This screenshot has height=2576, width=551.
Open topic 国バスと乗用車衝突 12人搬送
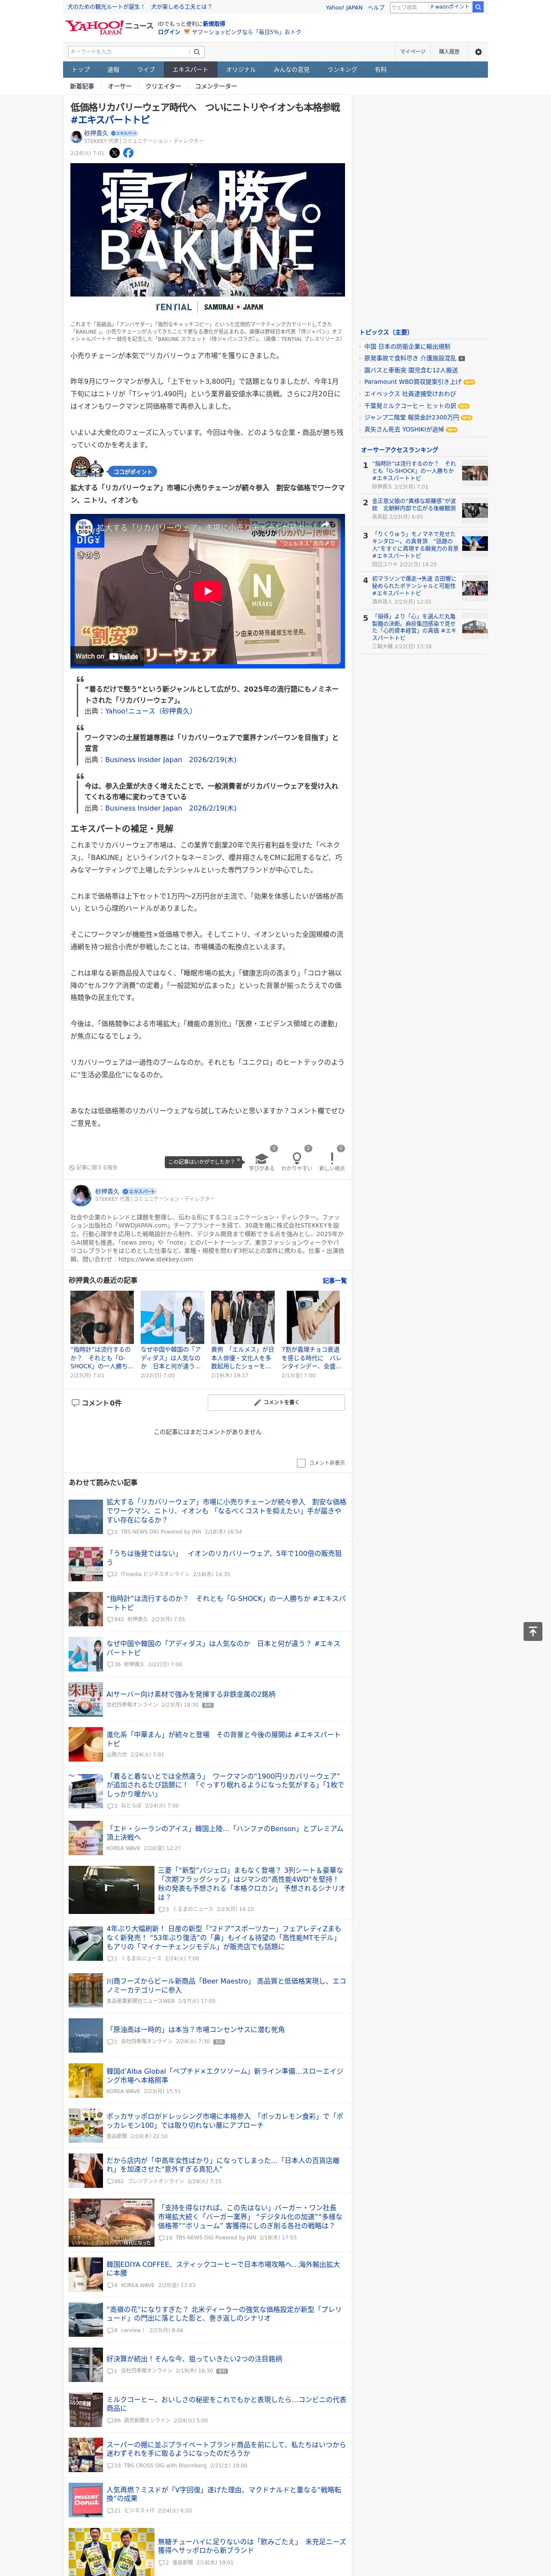(411, 370)
